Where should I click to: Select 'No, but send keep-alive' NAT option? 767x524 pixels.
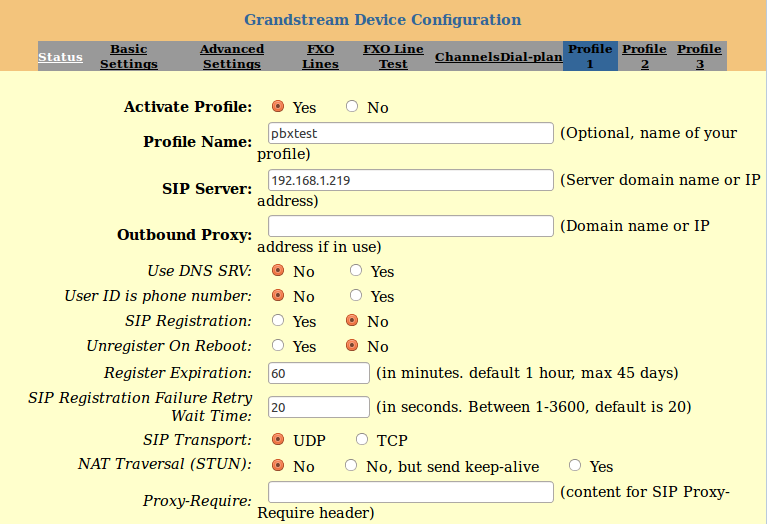coord(351,465)
